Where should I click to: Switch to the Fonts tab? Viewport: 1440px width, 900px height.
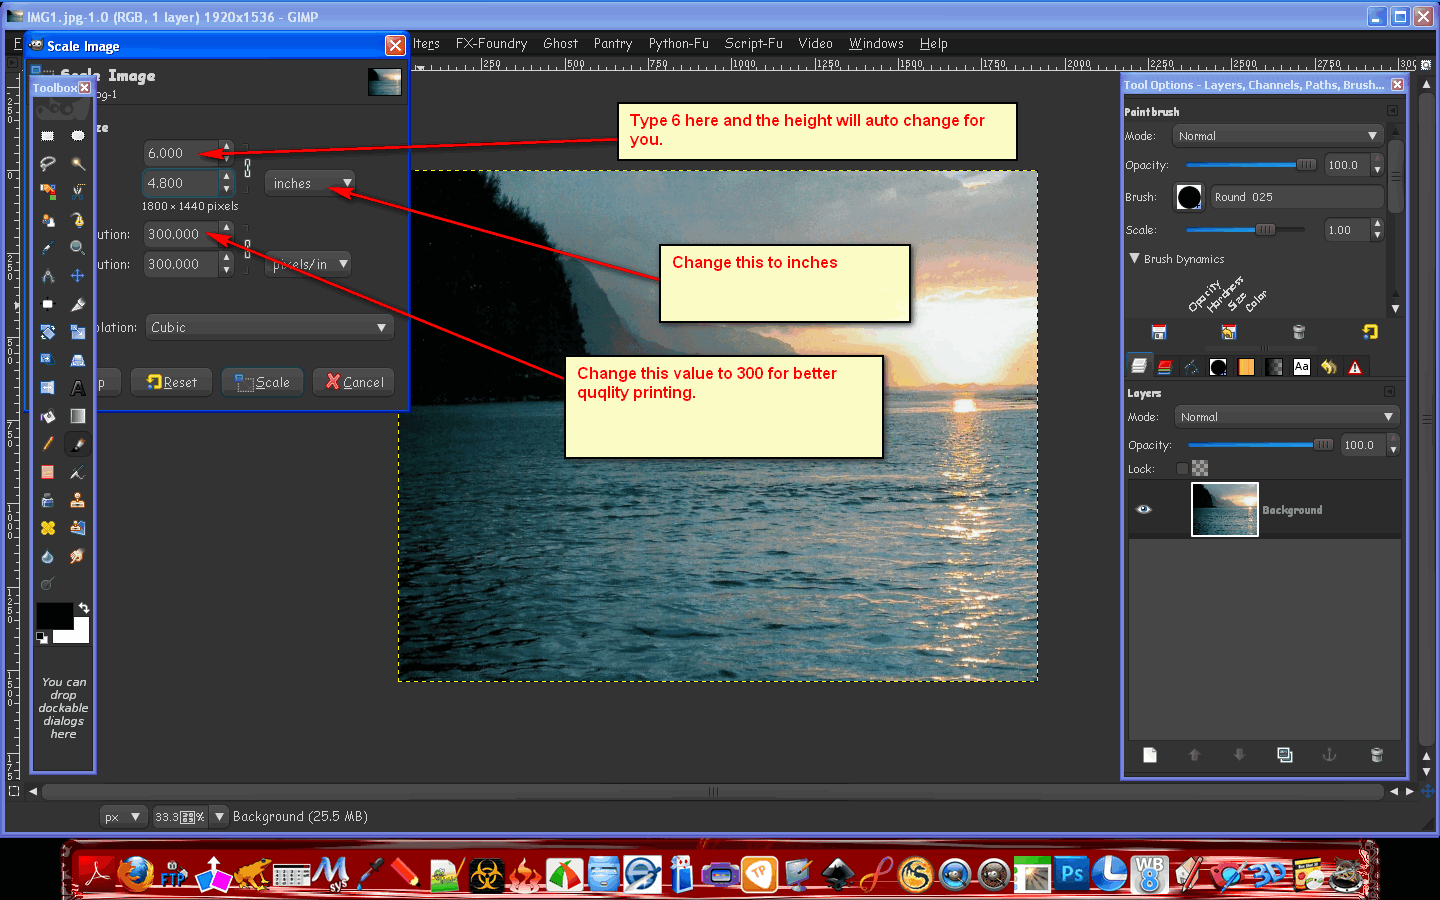point(1301,367)
